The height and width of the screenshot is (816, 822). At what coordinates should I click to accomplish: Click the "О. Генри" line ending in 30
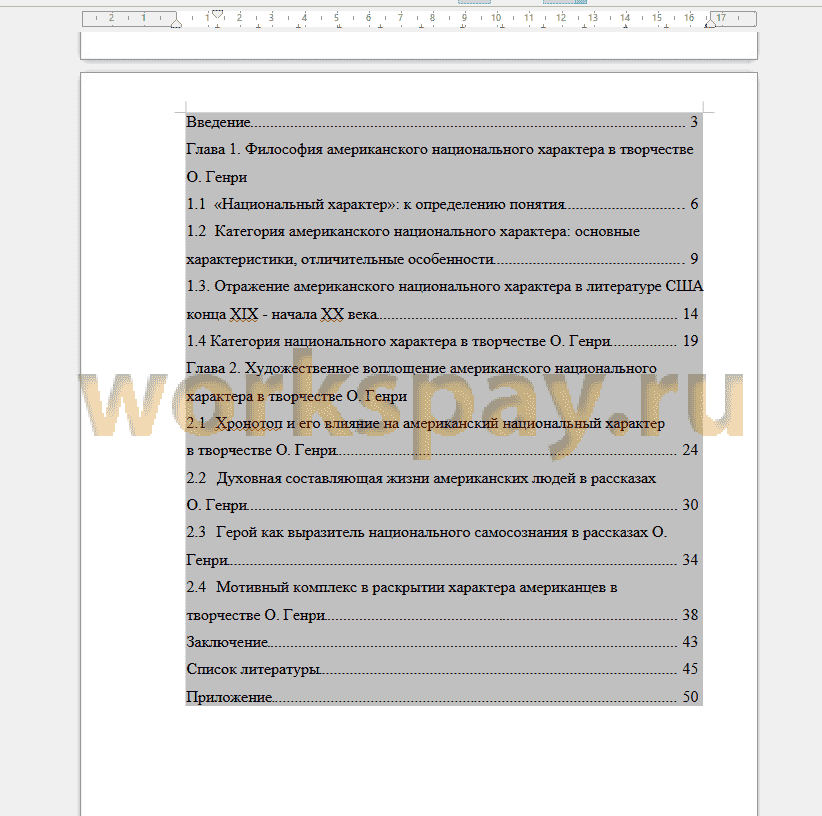coord(442,505)
